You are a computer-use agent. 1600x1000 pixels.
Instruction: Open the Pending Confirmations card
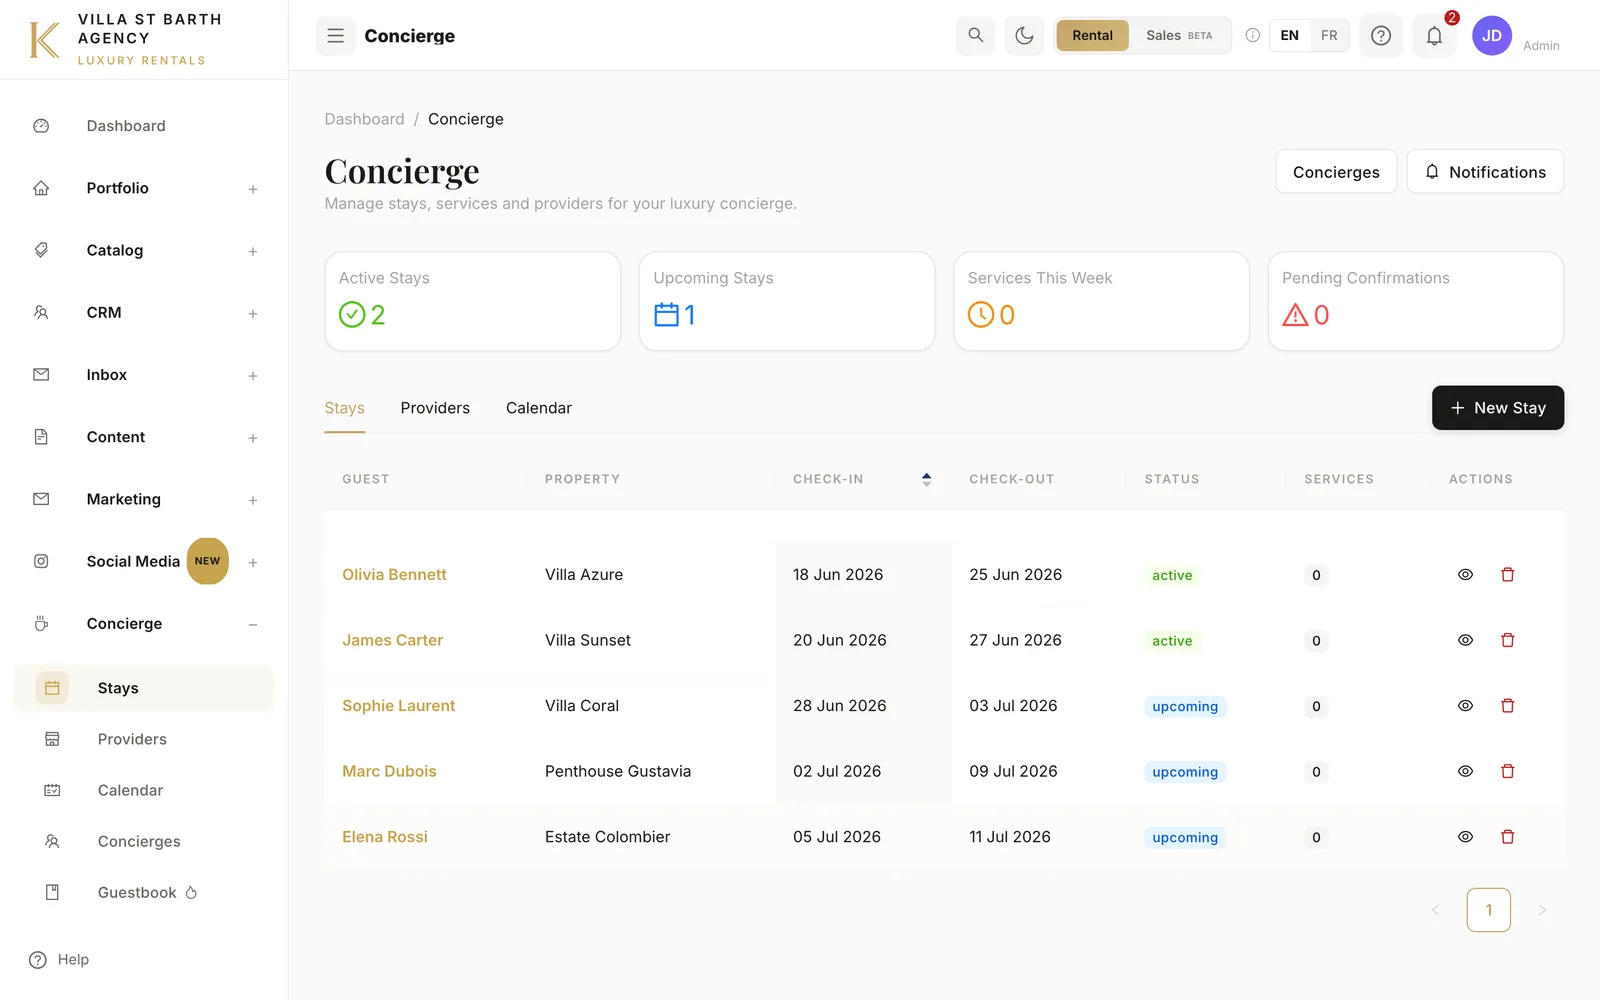pos(1416,301)
